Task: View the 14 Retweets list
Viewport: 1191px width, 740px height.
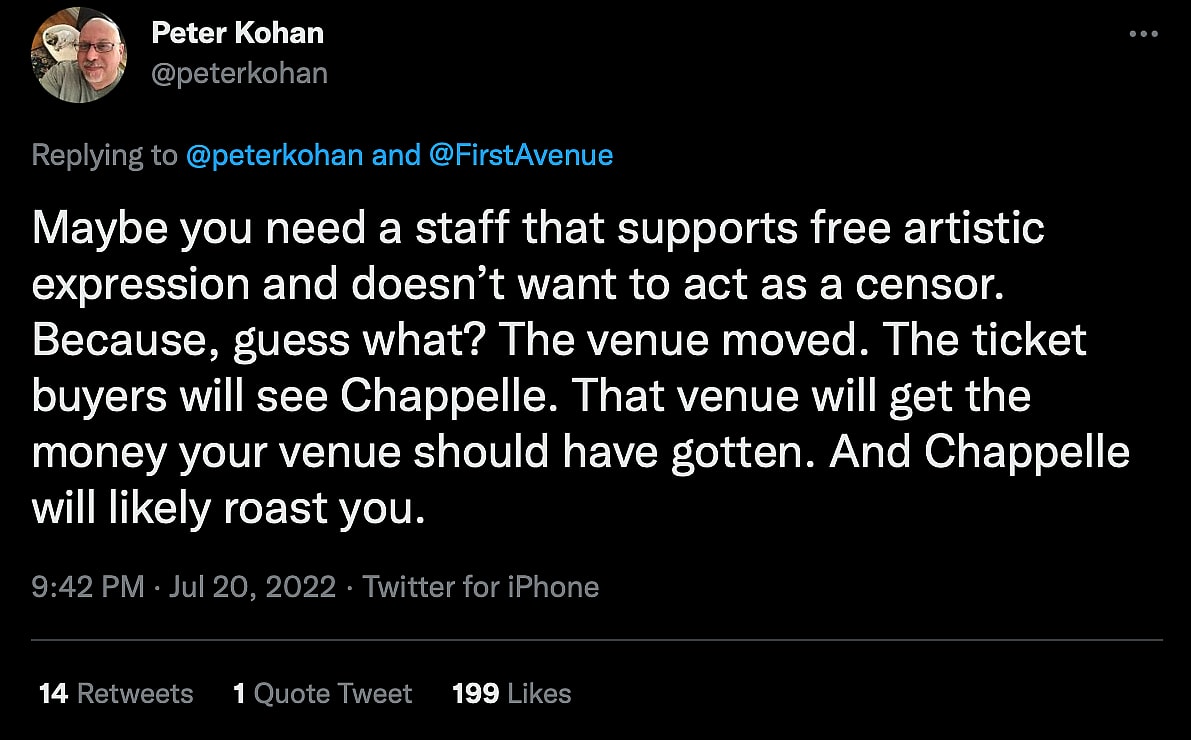Action: (115, 693)
